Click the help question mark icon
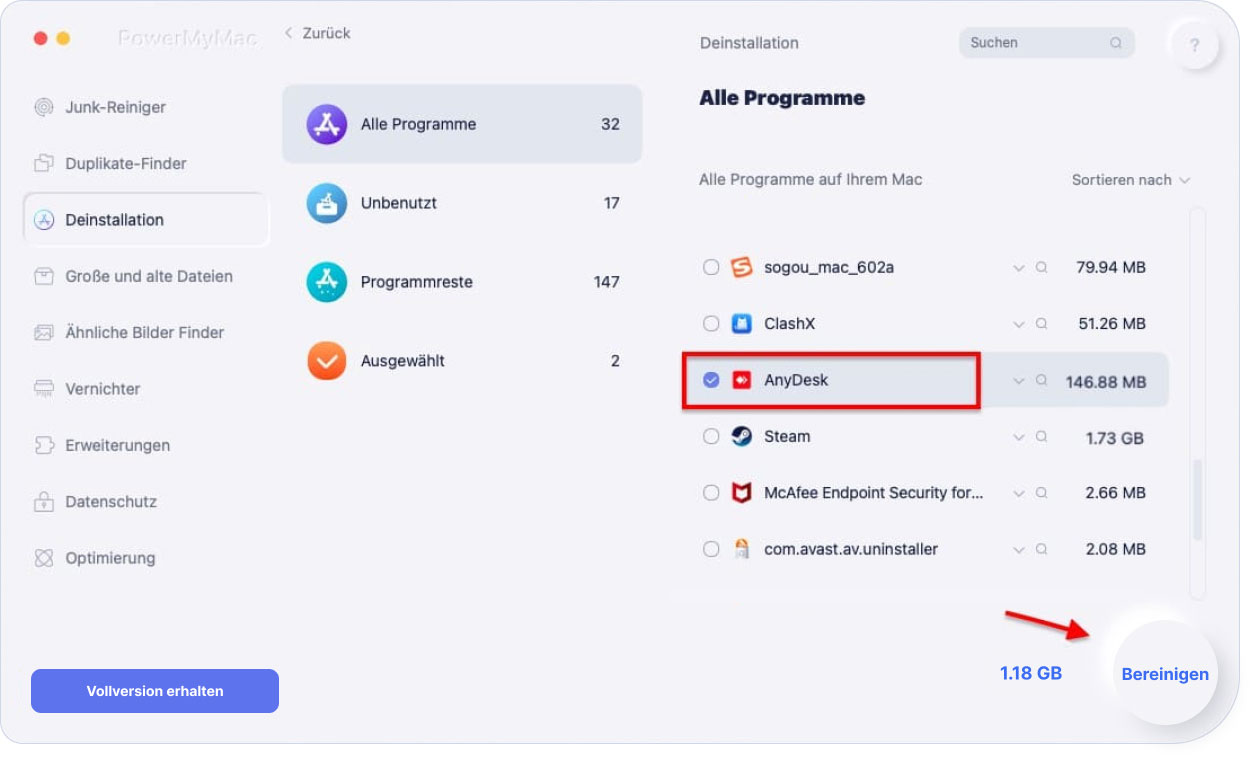Screen dimensions: 1253x760 [1194, 45]
